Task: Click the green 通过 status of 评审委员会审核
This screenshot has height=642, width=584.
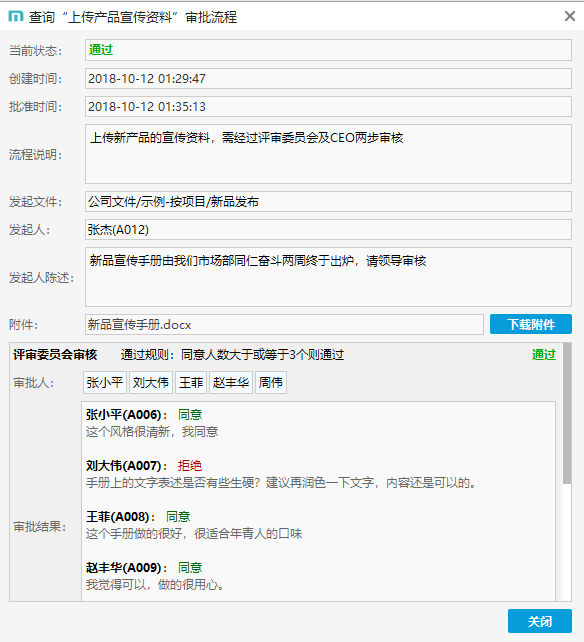Action: 544,355
